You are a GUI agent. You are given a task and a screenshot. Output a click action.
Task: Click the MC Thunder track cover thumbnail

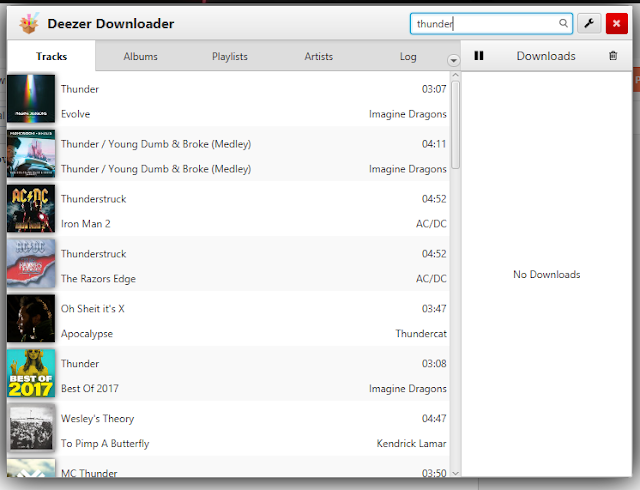[31, 468]
